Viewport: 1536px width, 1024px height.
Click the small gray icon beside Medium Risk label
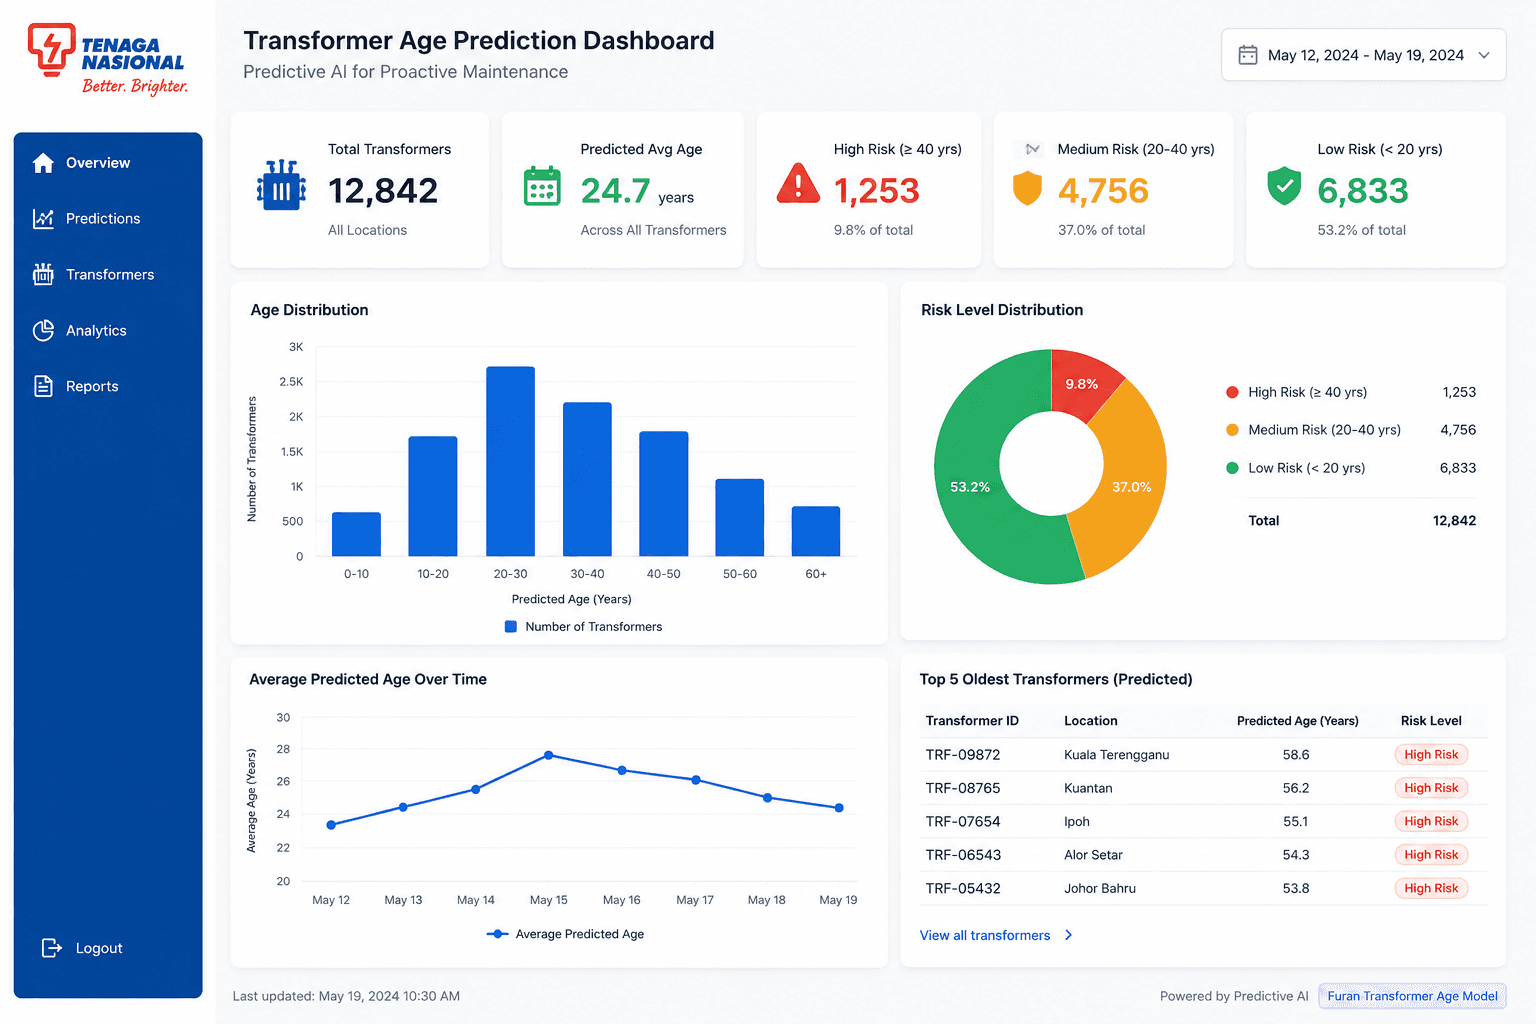(x=1032, y=149)
